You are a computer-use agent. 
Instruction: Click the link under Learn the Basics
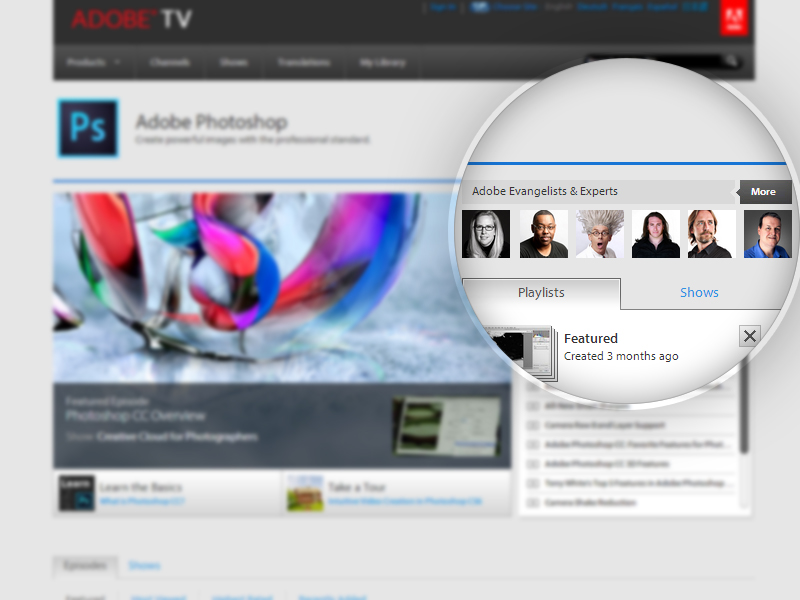(x=142, y=502)
